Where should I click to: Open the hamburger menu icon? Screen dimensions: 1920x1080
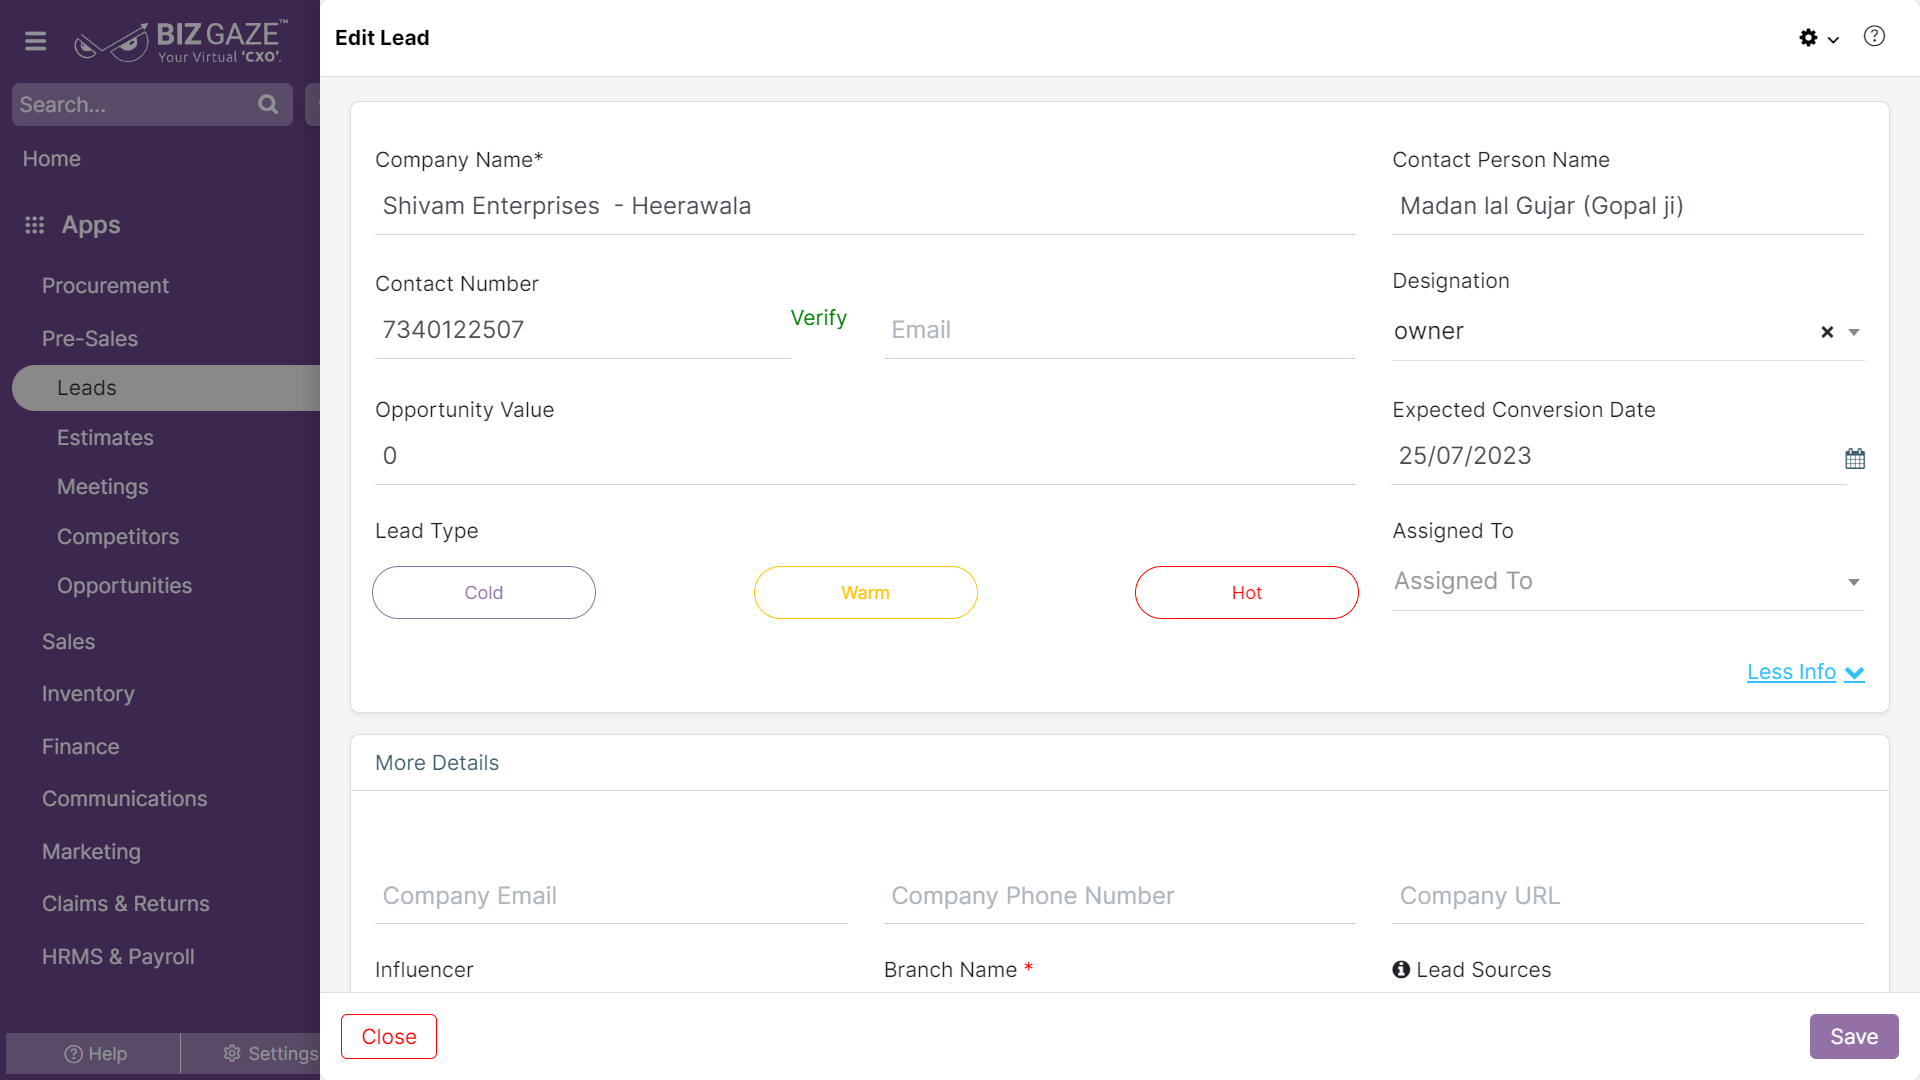click(x=36, y=41)
